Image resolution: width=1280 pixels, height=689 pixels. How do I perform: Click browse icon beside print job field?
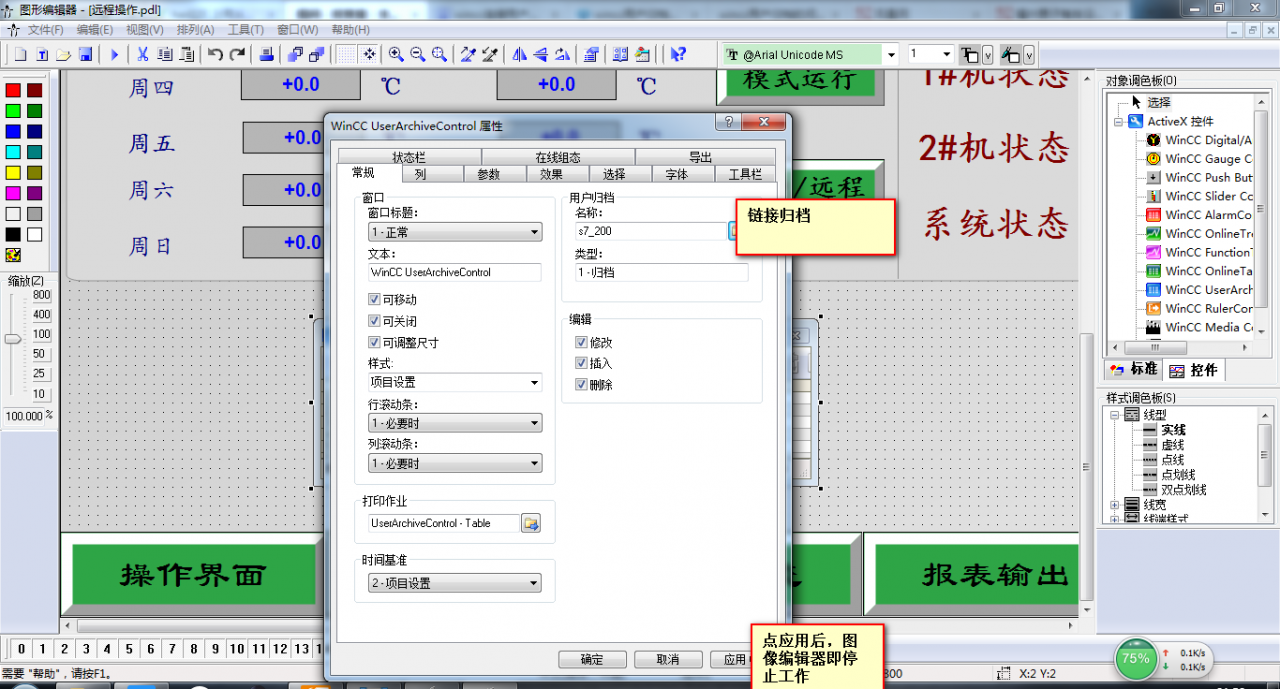point(530,523)
